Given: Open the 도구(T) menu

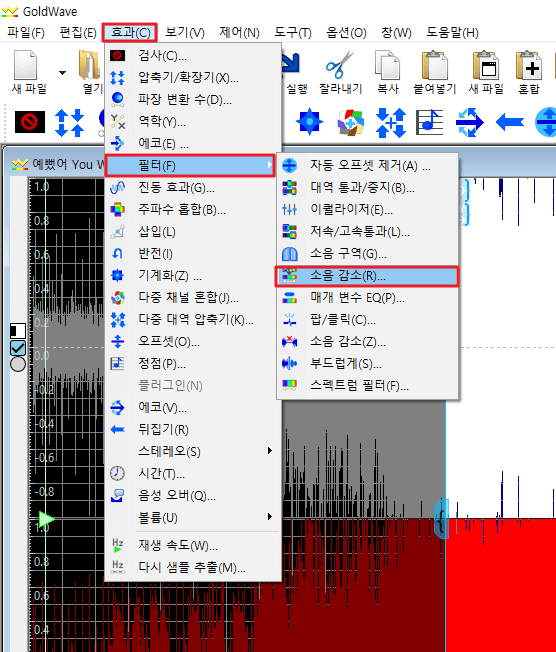Looking at the screenshot, I should tap(293, 32).
